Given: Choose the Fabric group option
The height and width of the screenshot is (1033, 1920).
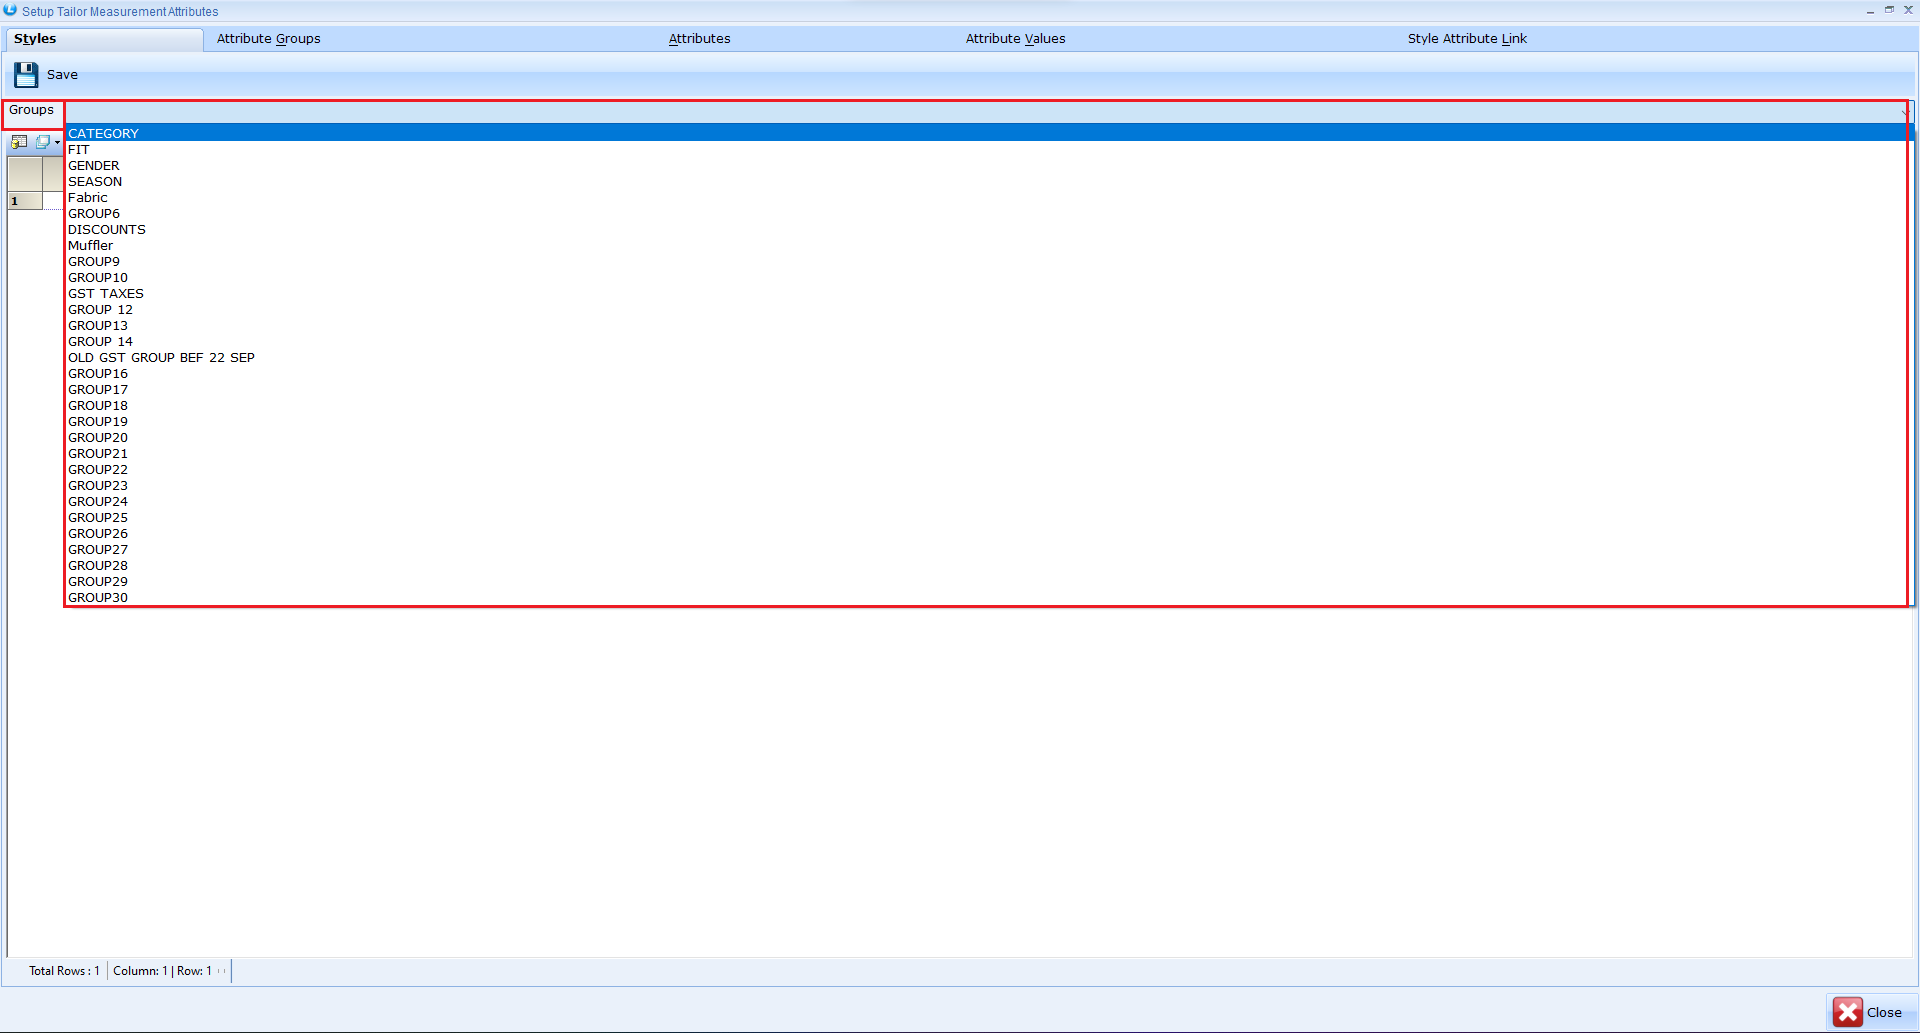Looking at the screenshot, I should (x=88, y=198).
